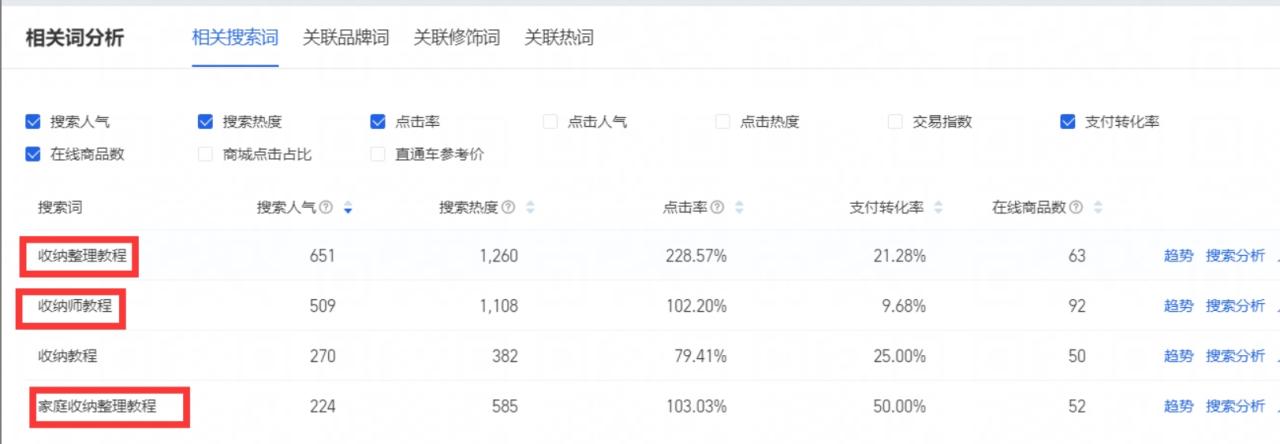Screen dimensions: 1280x444
Task: Open 趋势 for 收纳教程 row
Action: click(x=1179, y=356)
